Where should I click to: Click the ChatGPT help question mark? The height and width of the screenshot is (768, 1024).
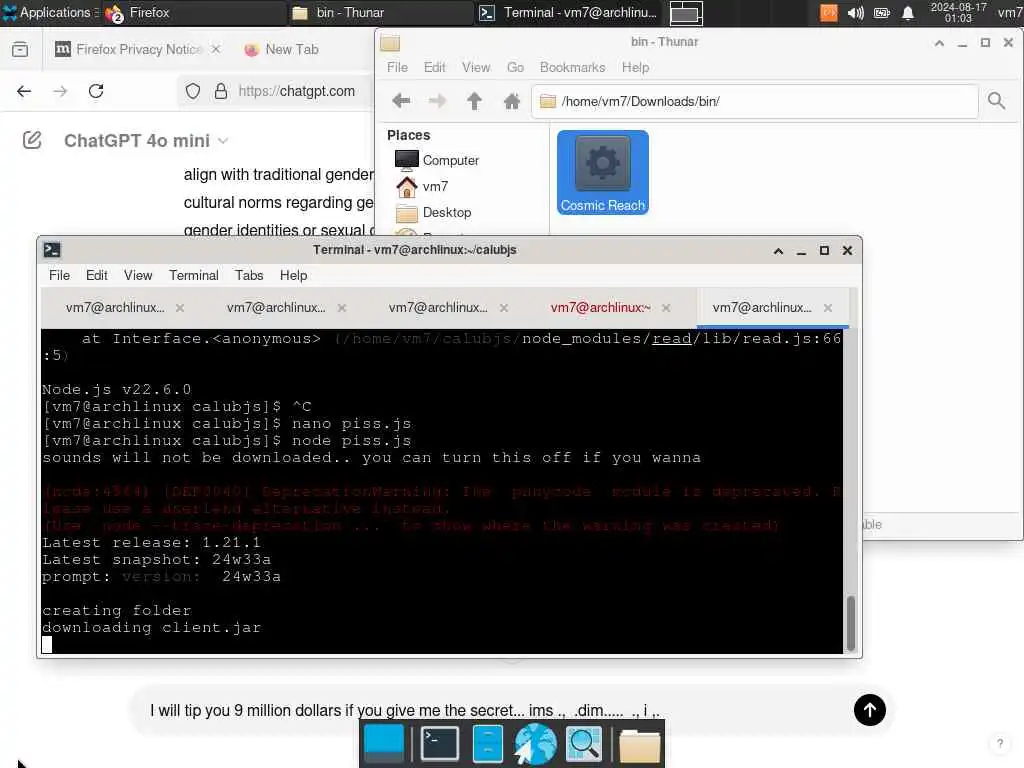1000,743
